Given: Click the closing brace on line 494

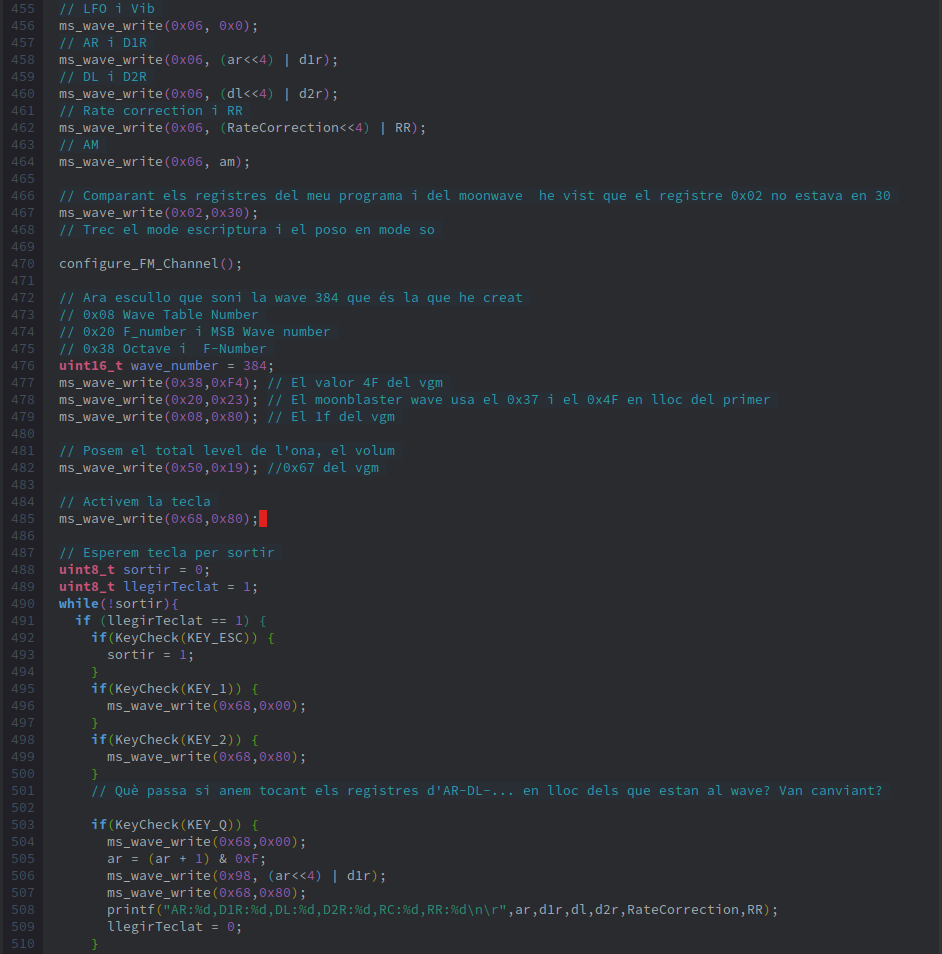Looking at the screenshot, I should click(94, 673).
